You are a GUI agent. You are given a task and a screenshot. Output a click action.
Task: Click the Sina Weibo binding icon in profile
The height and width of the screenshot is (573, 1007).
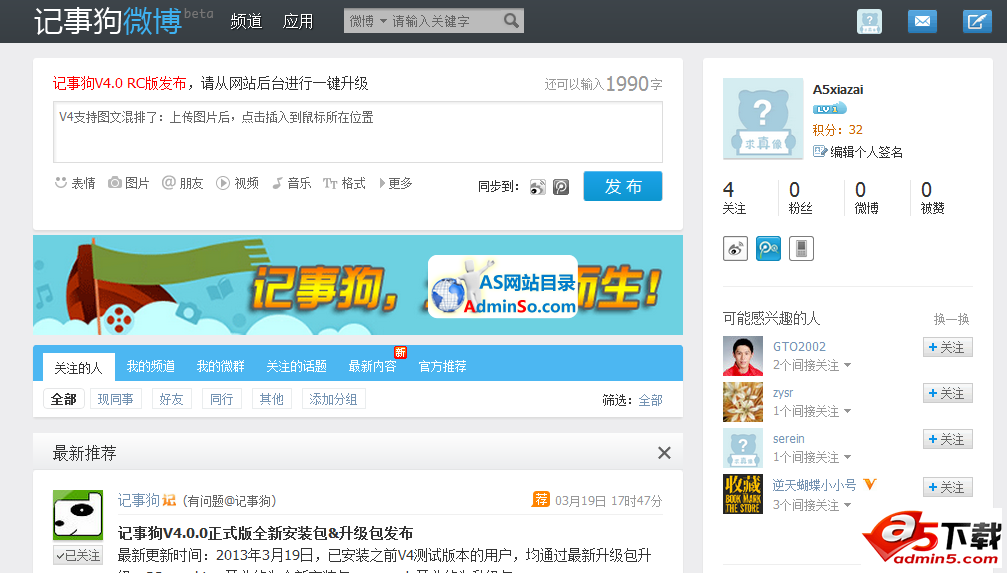click(x=735, y=249)
